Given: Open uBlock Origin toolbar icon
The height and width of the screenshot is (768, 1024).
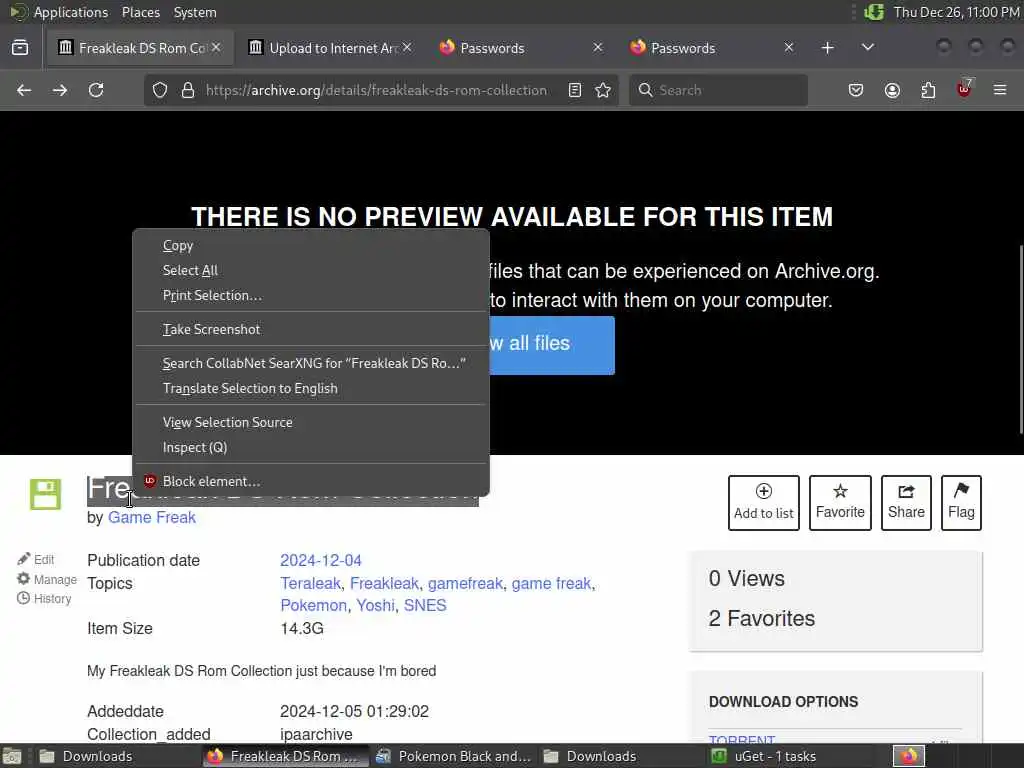Looking at the screenshot, I should [964, 89].
